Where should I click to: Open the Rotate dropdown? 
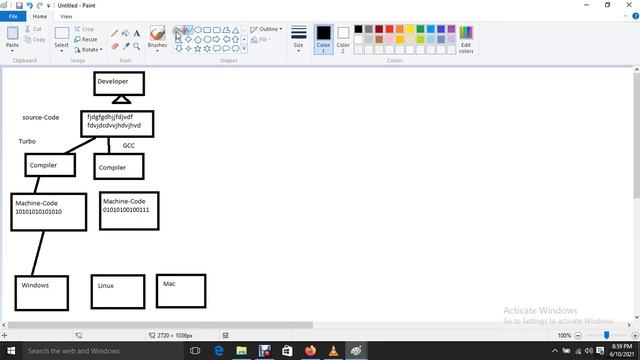pos(88,50)
